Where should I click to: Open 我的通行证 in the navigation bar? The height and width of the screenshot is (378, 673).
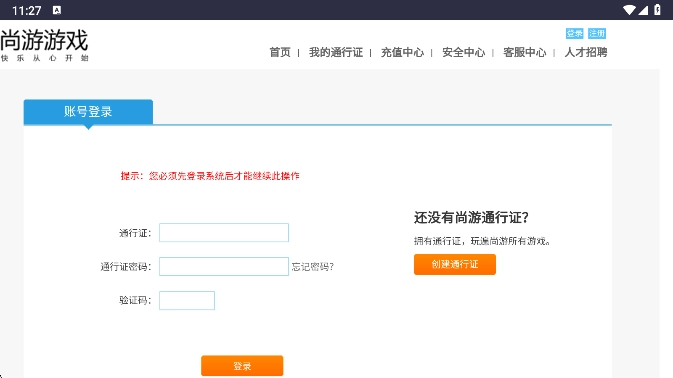[336, 52]
